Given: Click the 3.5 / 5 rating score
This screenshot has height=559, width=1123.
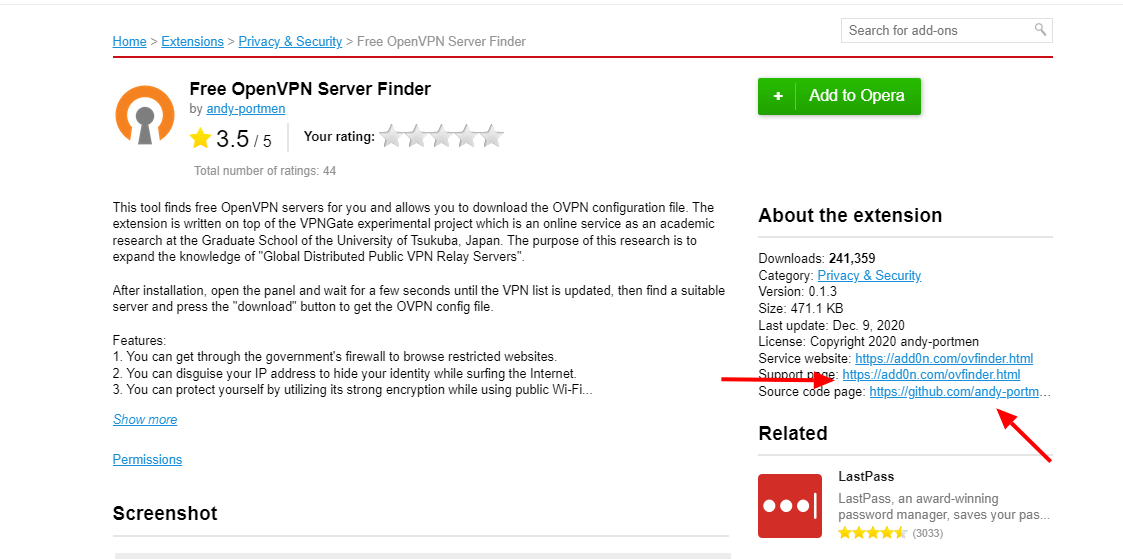Looking at the screenshot, I should click(244, 138).
